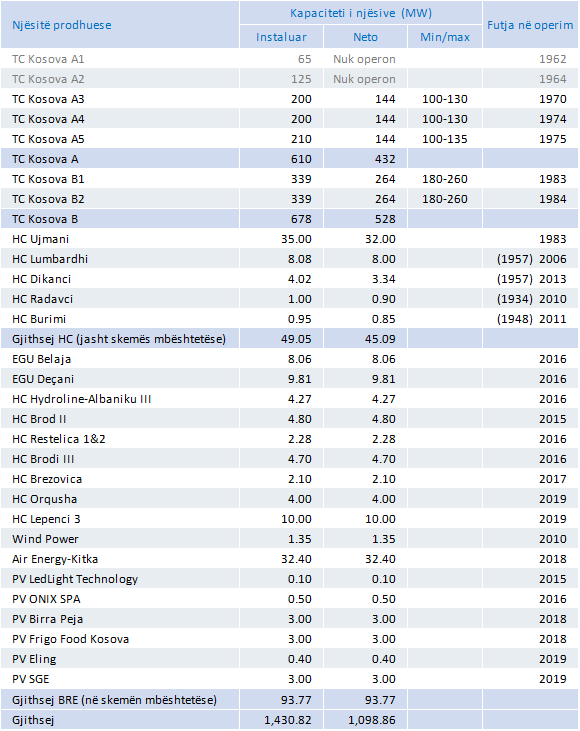The height and width of the screenshot is (731, 580).
Task: Select the 'PV ONIX SPA' row label
Action: pyautogui.click(x=46, y=600)
